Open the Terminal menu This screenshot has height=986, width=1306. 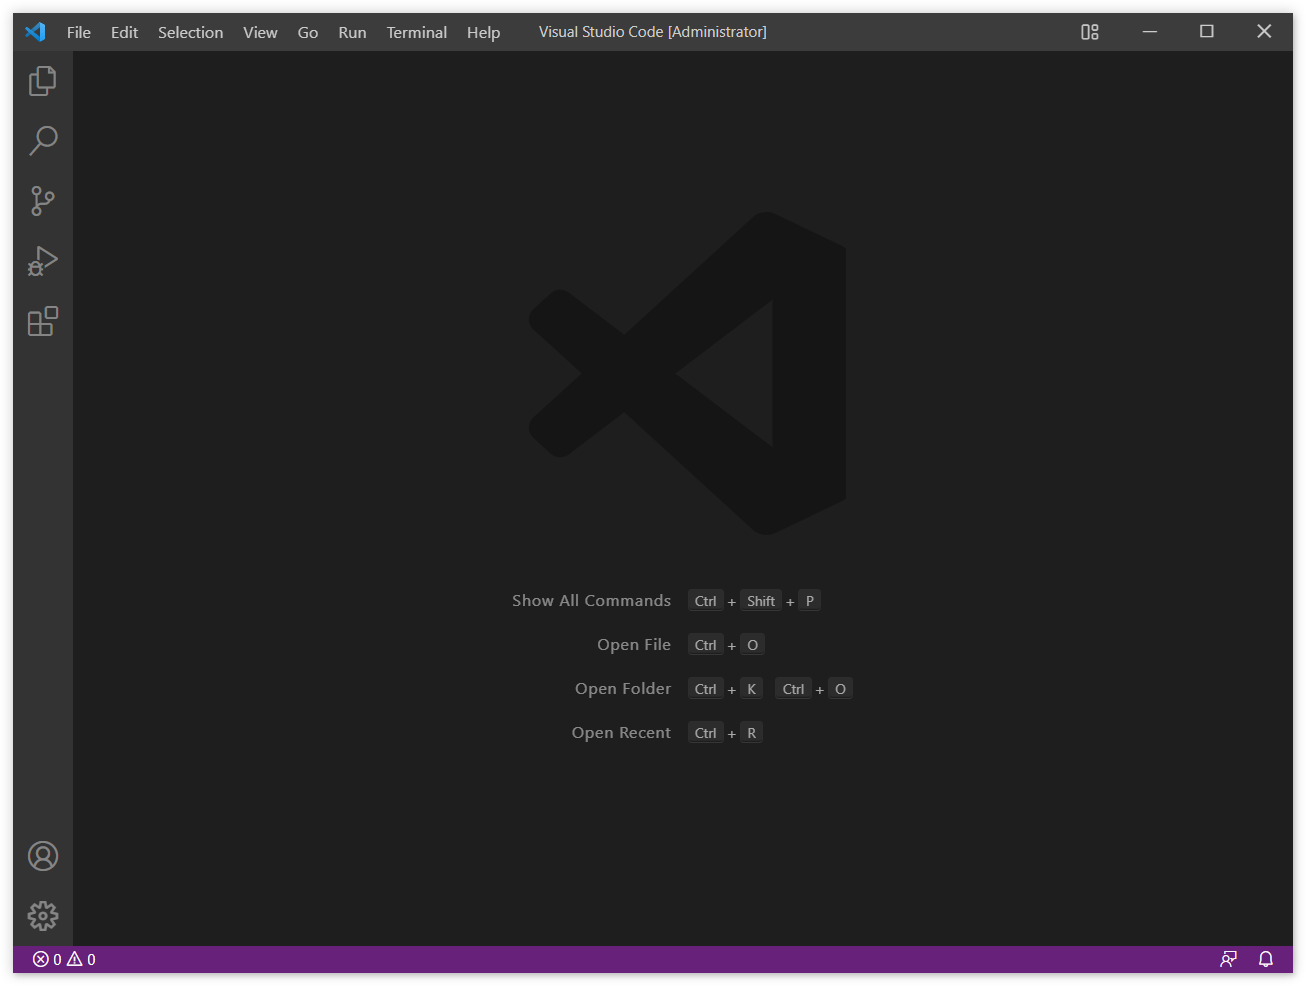tap(416, 32)
